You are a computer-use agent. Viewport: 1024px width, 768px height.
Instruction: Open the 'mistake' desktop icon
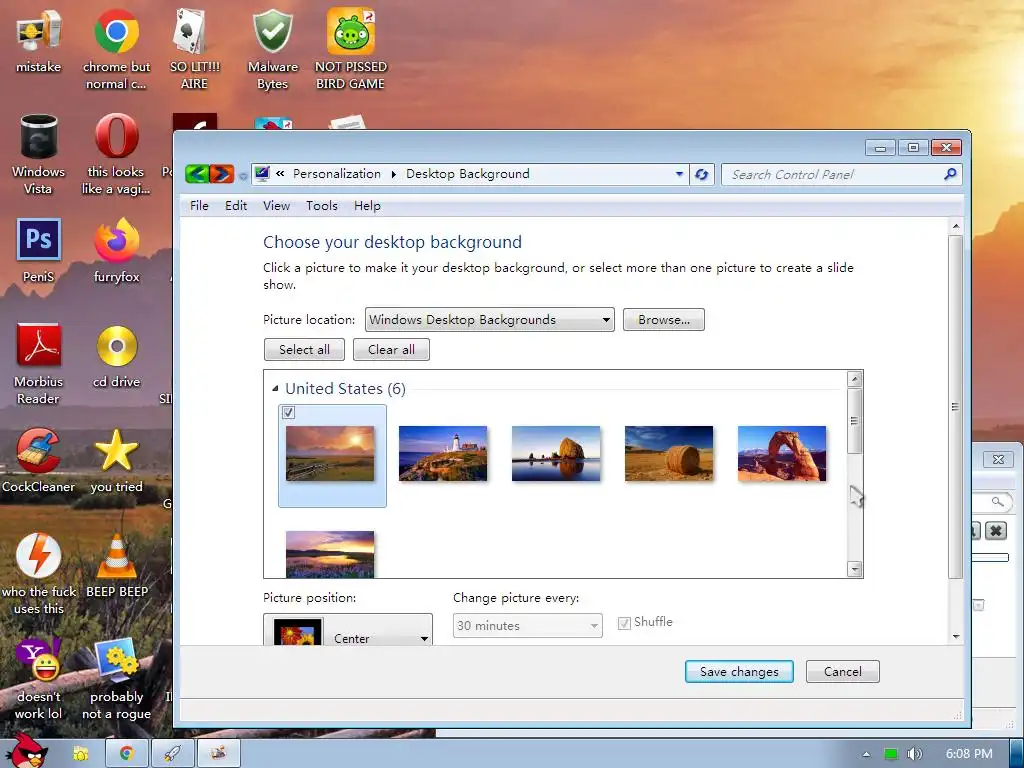[39, 40]
